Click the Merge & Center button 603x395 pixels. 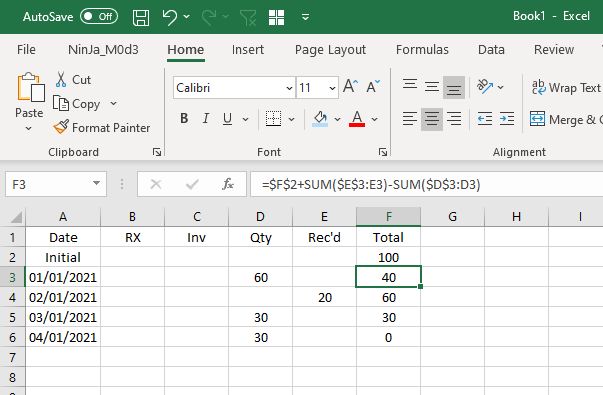[565, 119]
